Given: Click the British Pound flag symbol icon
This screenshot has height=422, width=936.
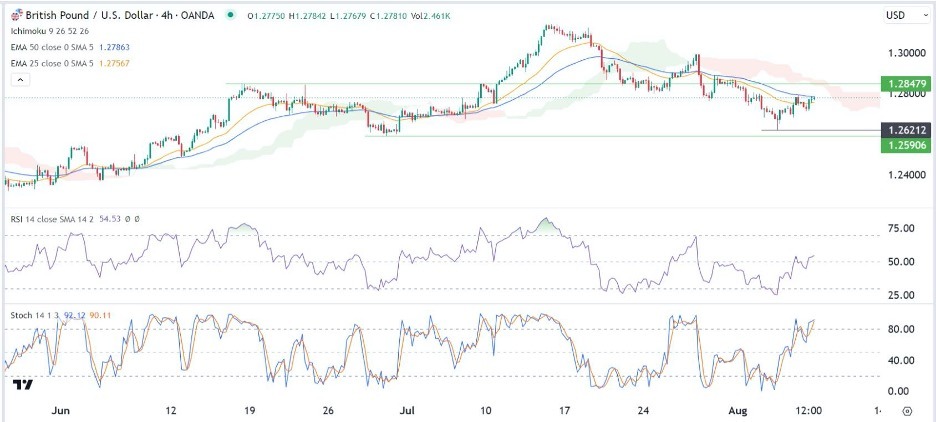Looking at the screenshot, I should tap(15, 16).
